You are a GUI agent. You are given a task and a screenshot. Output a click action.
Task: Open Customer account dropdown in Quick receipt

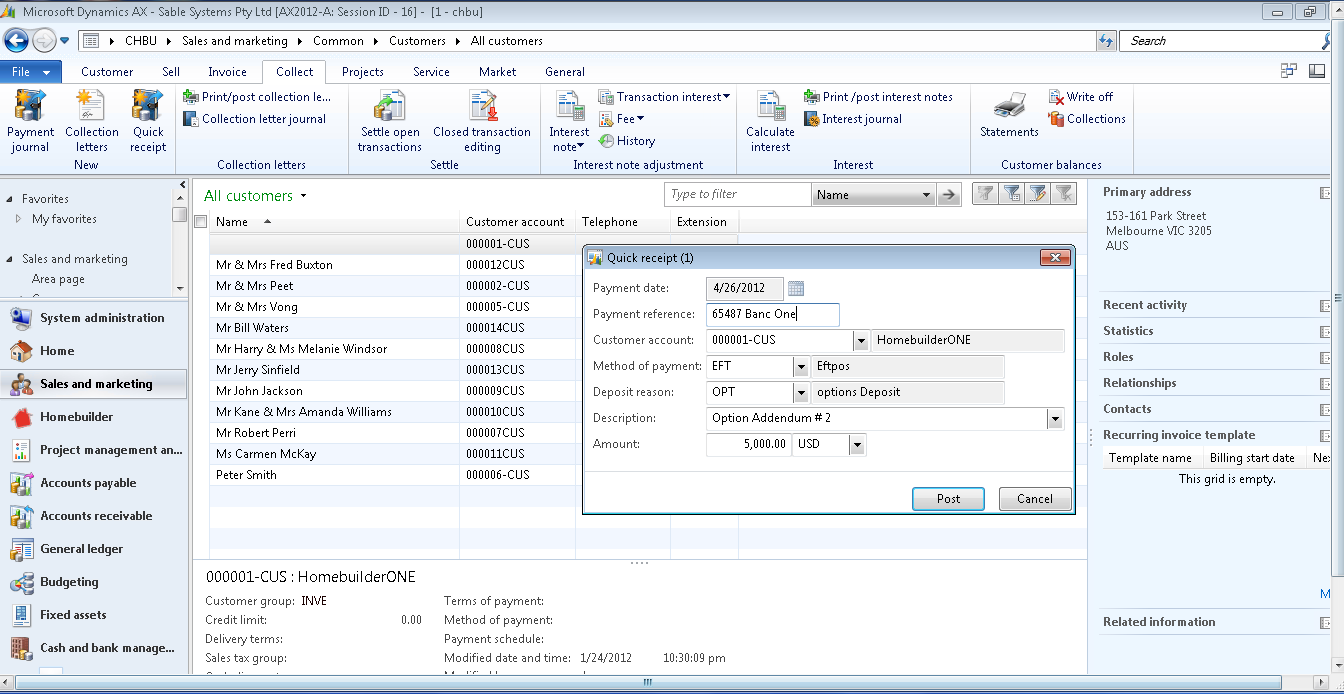coord(861,341)
